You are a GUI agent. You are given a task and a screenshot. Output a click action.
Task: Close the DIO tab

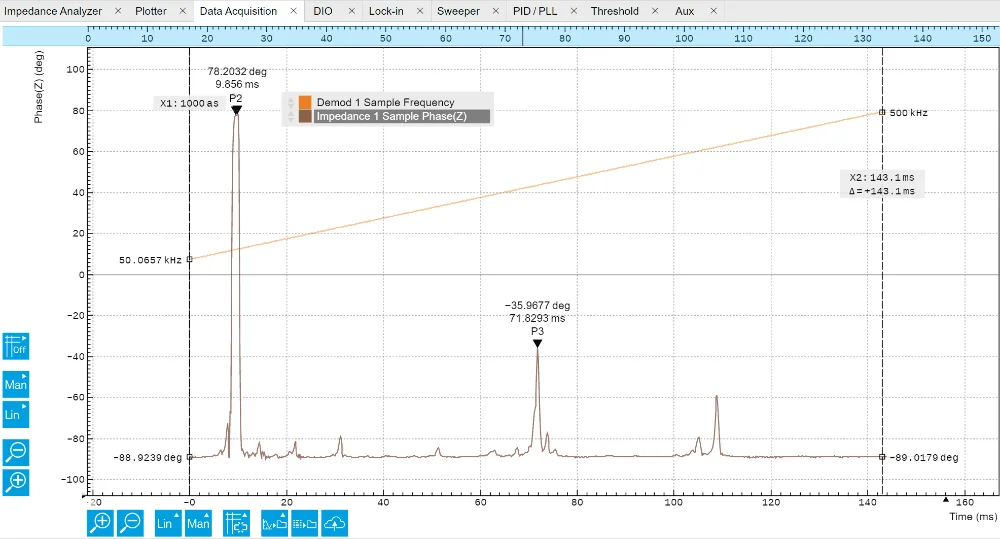point(351,11)
